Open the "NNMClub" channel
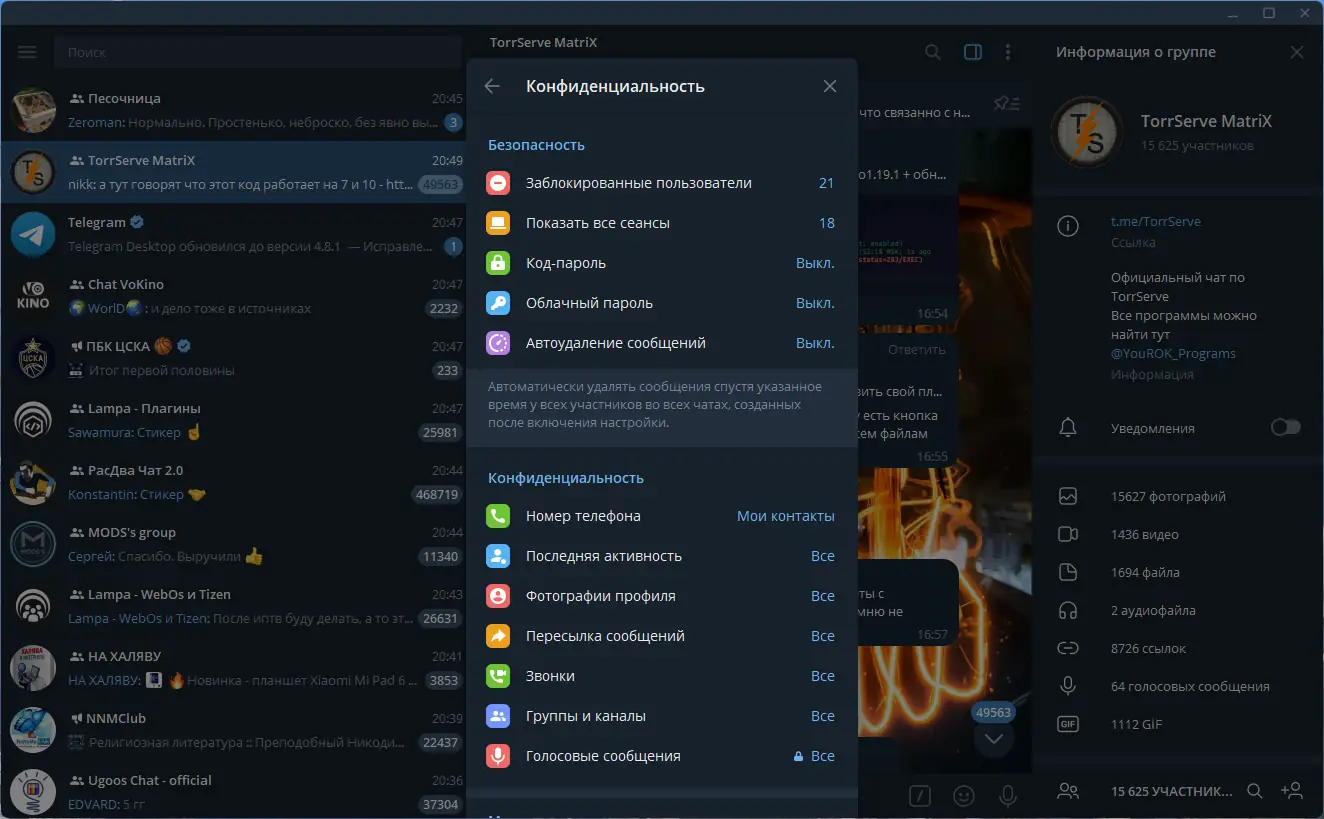 (234, 730)
